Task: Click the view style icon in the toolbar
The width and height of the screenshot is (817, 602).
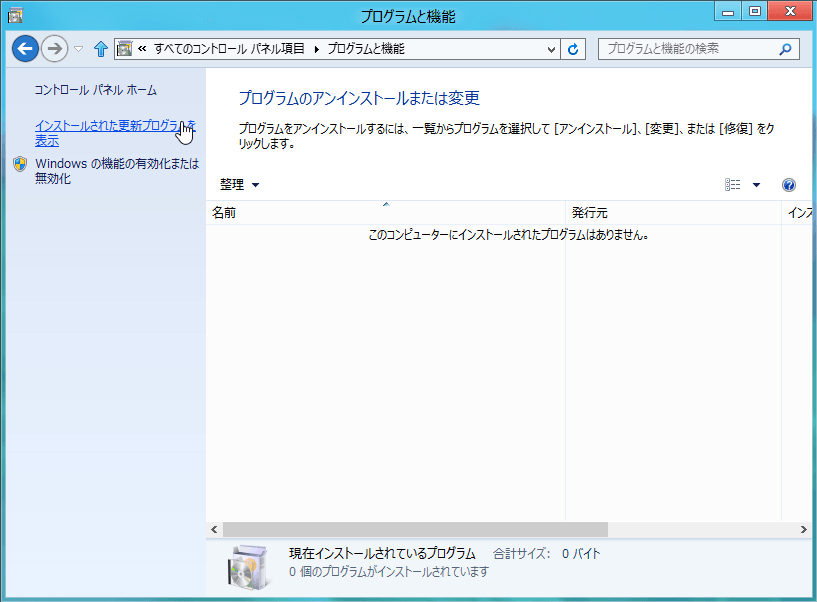Action: [x=732, y=185]
